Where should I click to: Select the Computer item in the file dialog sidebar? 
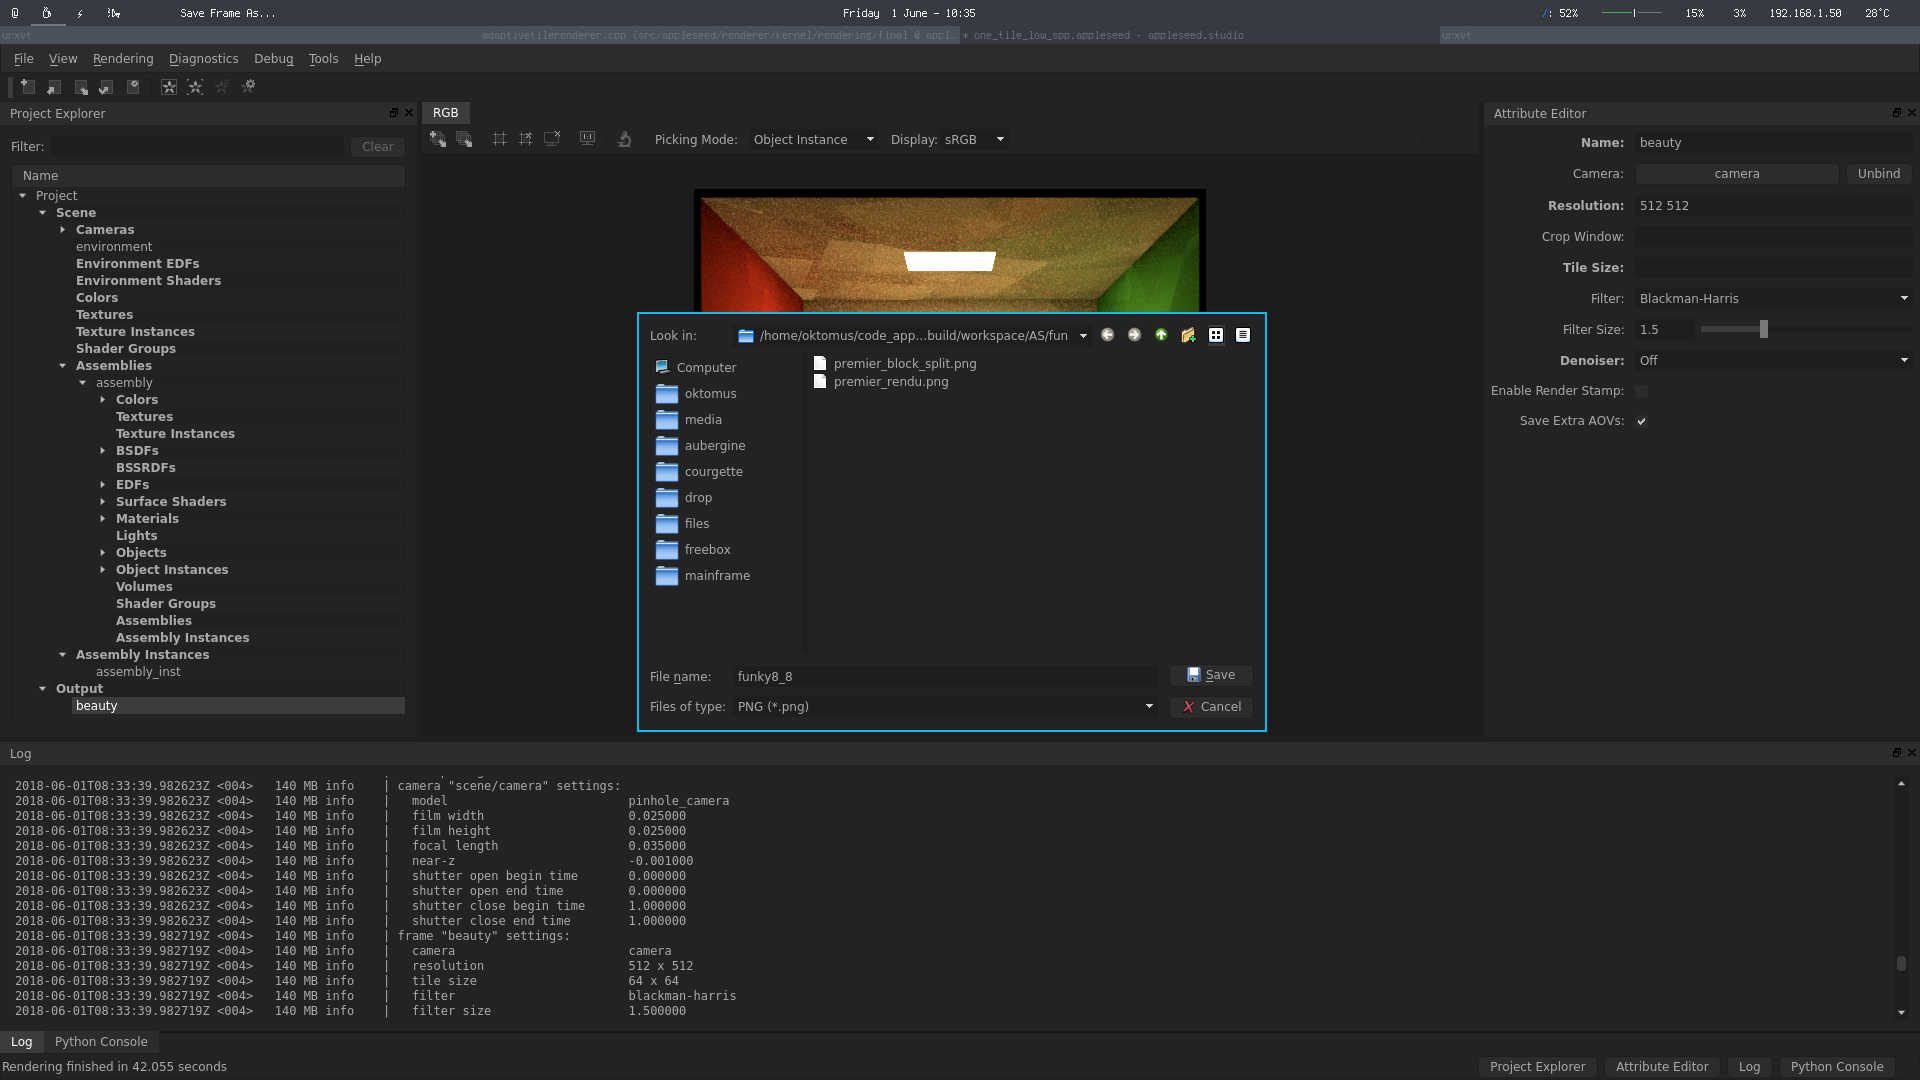(x=705, y=367)
